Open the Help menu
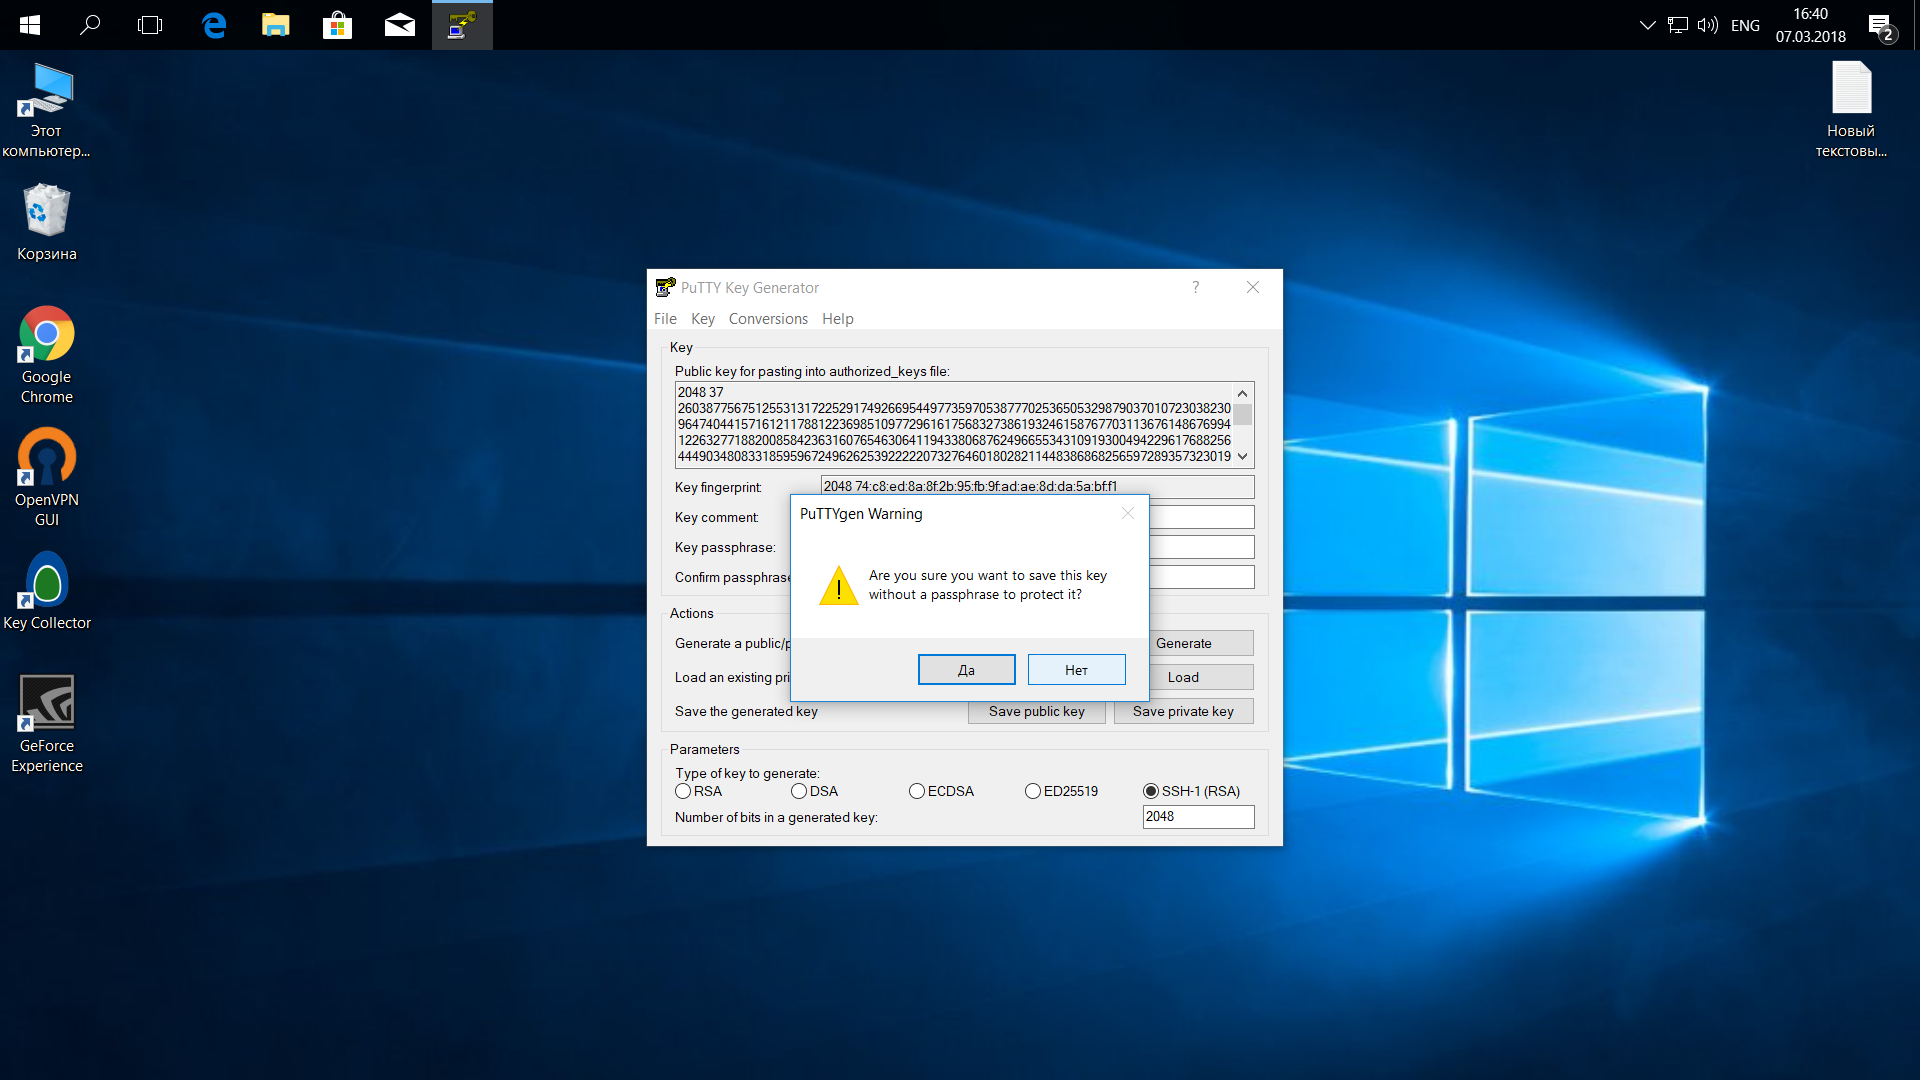Viewport: 1920px width, 1080px height. point(838,319)
